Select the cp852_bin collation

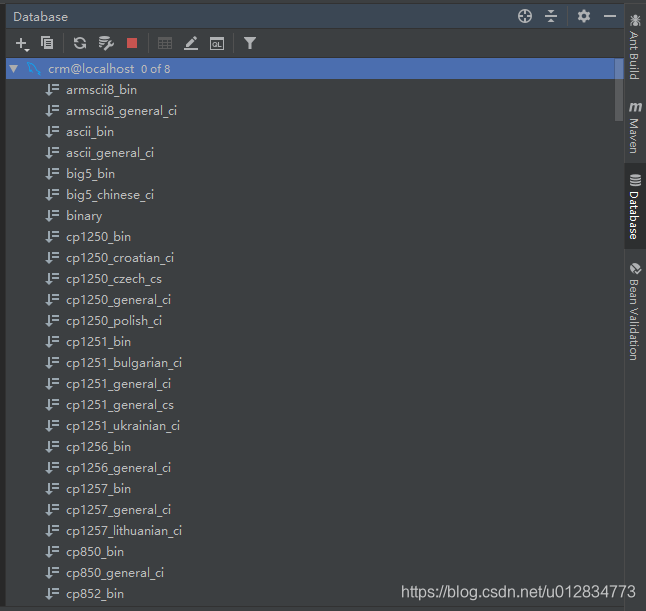[95, 594]
